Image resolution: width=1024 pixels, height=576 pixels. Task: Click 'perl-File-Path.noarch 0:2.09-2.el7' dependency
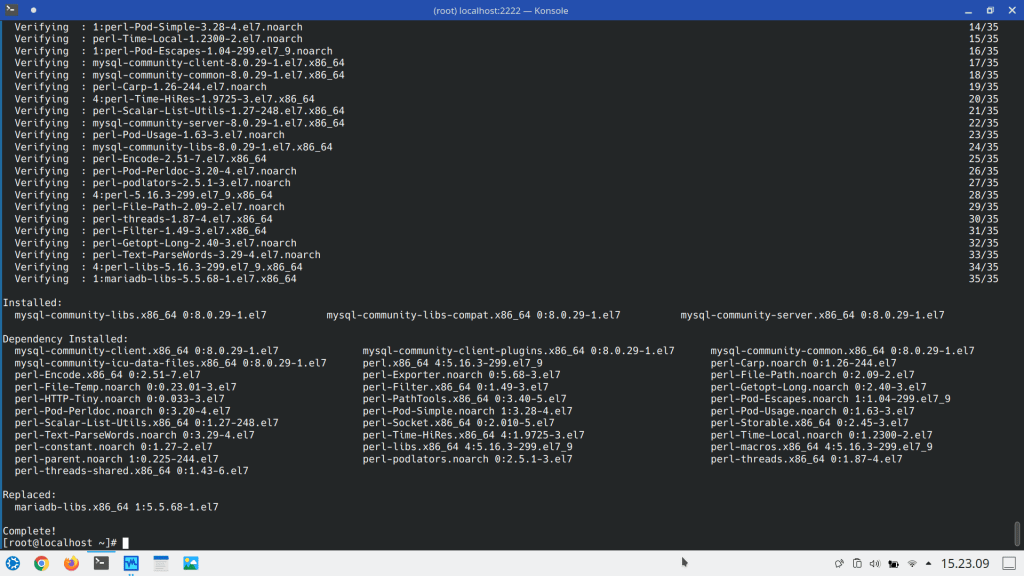(812, 375)
